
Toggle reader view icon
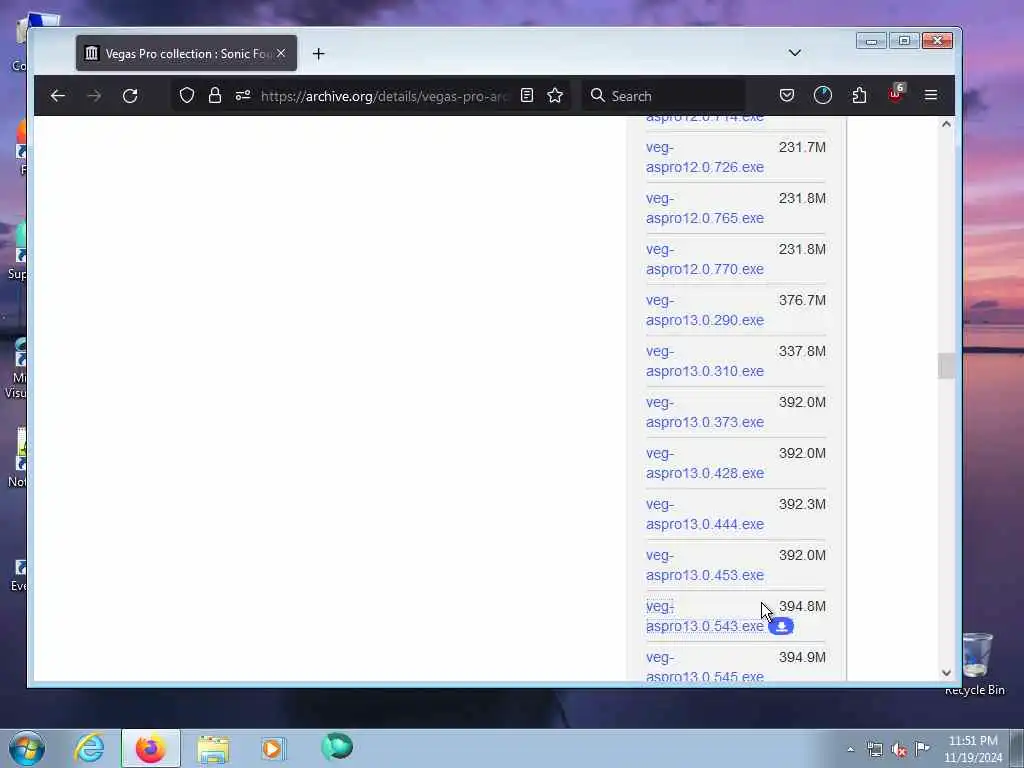(526, 95)
